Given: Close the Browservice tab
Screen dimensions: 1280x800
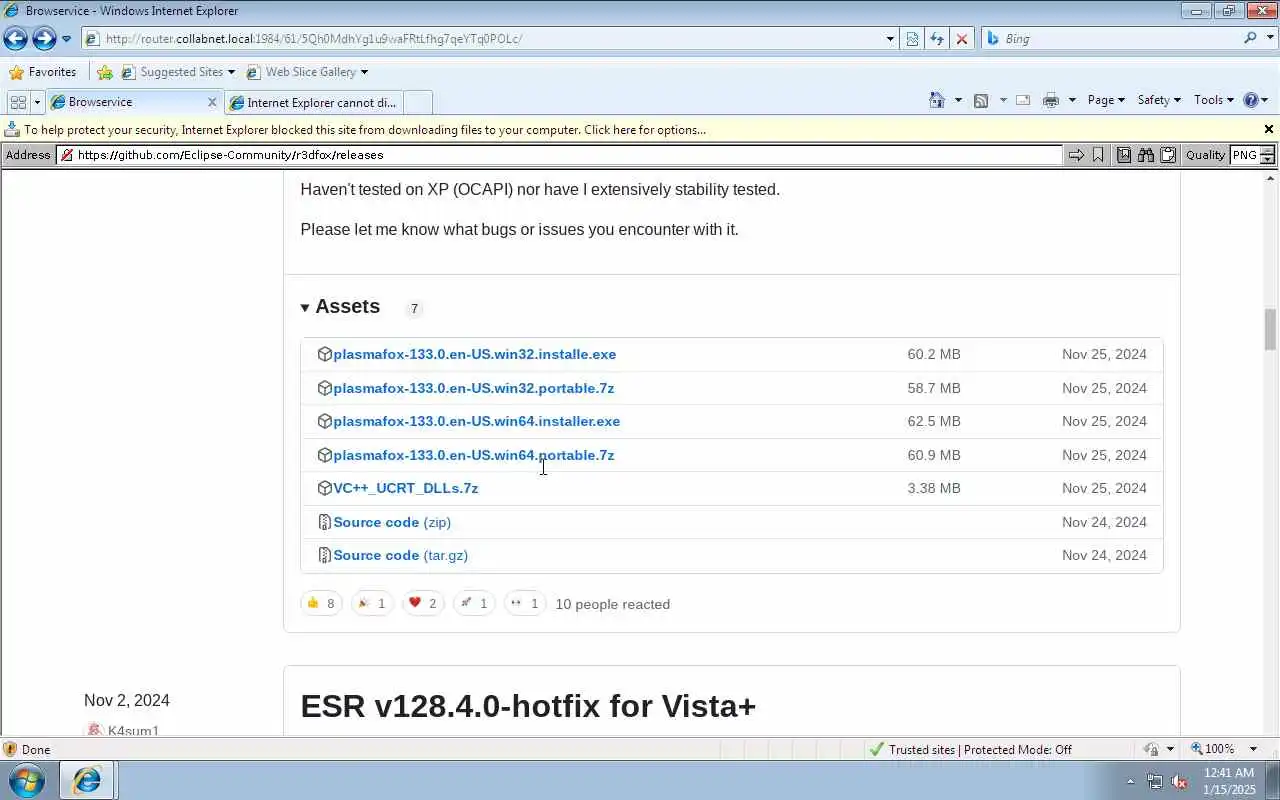Looking at the screenshot, I should 212,102.
